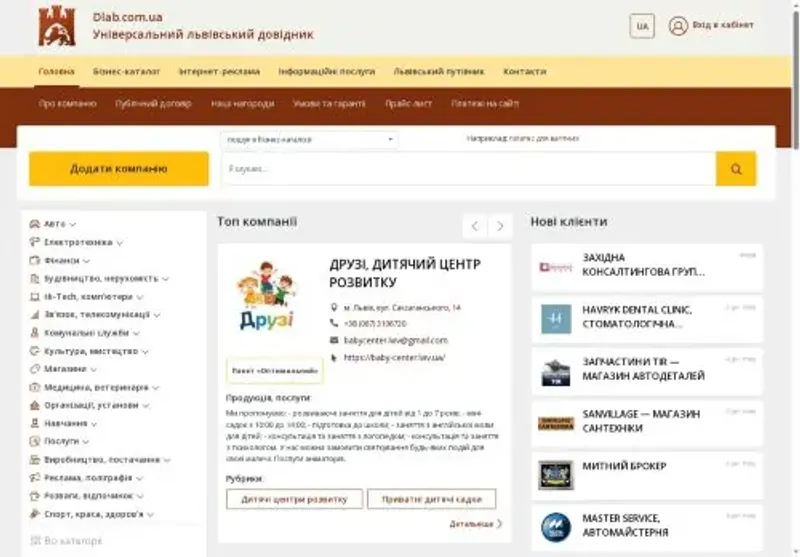Click the Додати компанію yellow button
This screenshot has height=557, width=800.
point(119,169)
